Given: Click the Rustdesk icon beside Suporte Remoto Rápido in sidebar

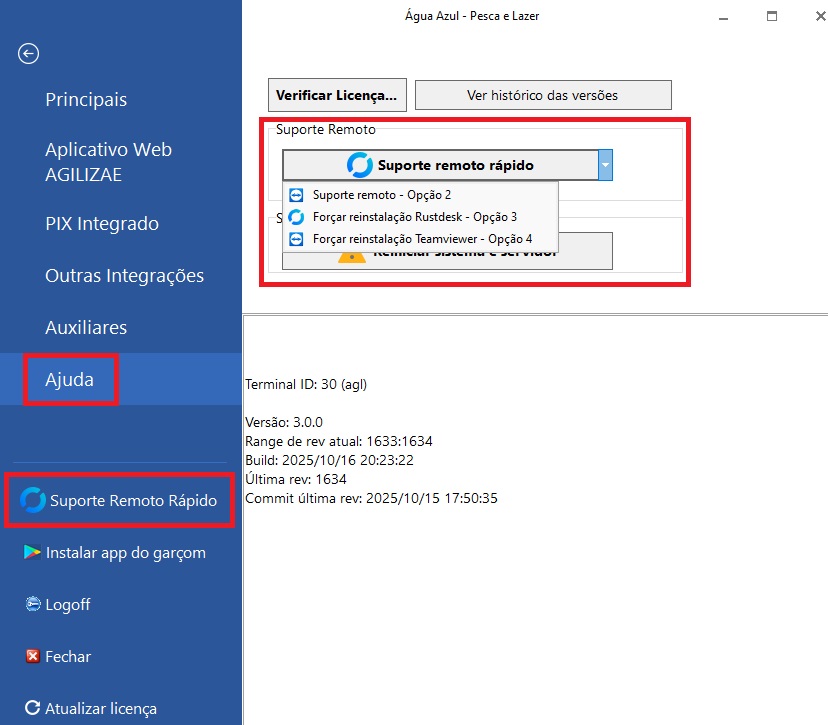Looking at the screenshot, I should coord(33,500).
